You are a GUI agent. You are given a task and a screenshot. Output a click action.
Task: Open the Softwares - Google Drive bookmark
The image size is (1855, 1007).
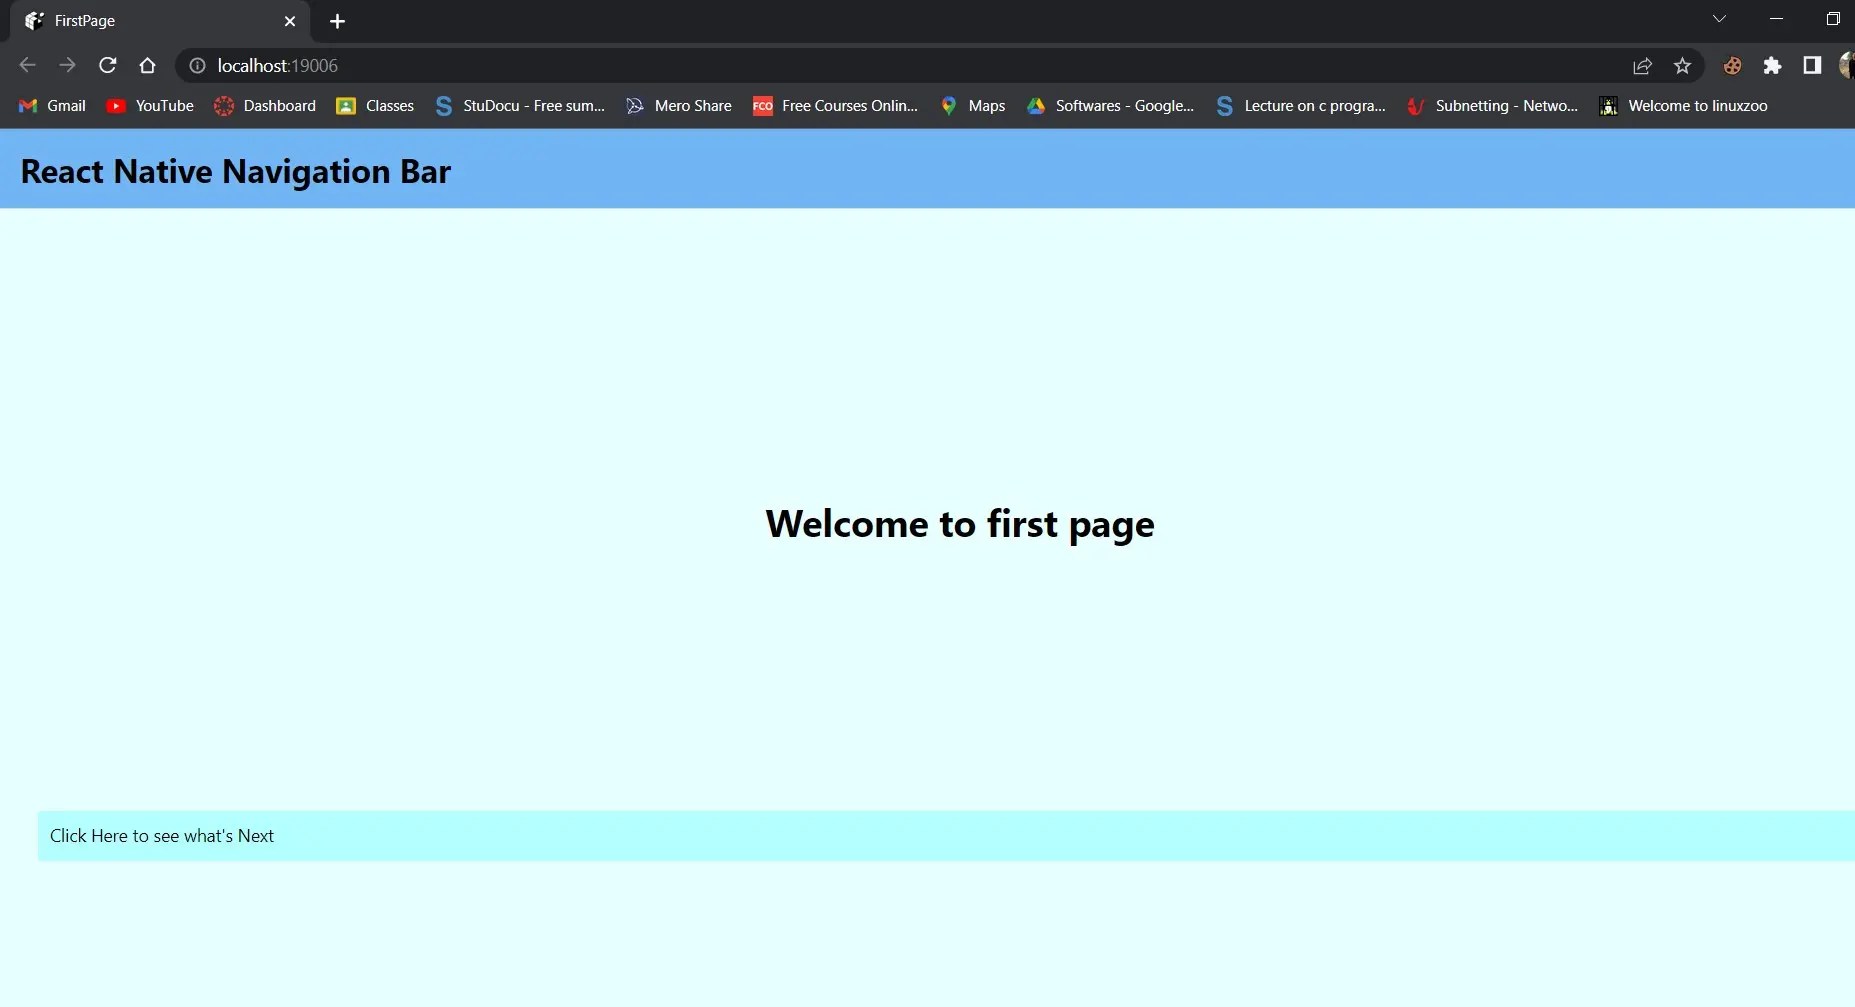point(1110,105)
